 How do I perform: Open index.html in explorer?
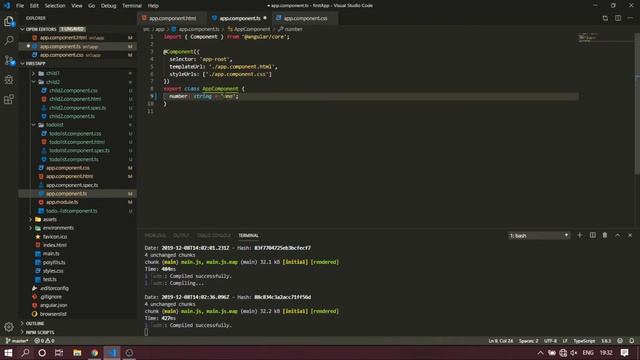tap(55, 245)
